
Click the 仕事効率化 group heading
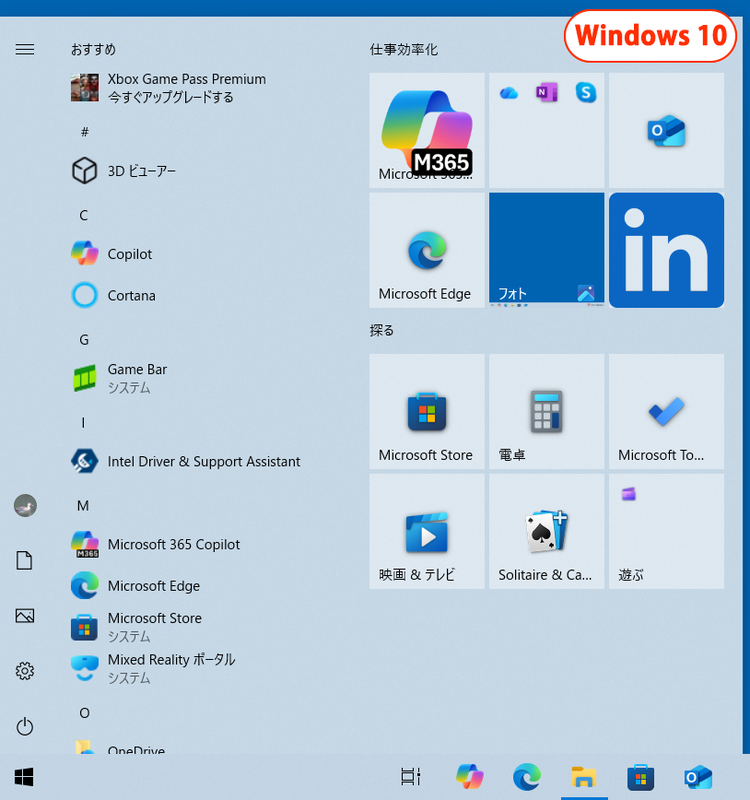tap(404, 49)
